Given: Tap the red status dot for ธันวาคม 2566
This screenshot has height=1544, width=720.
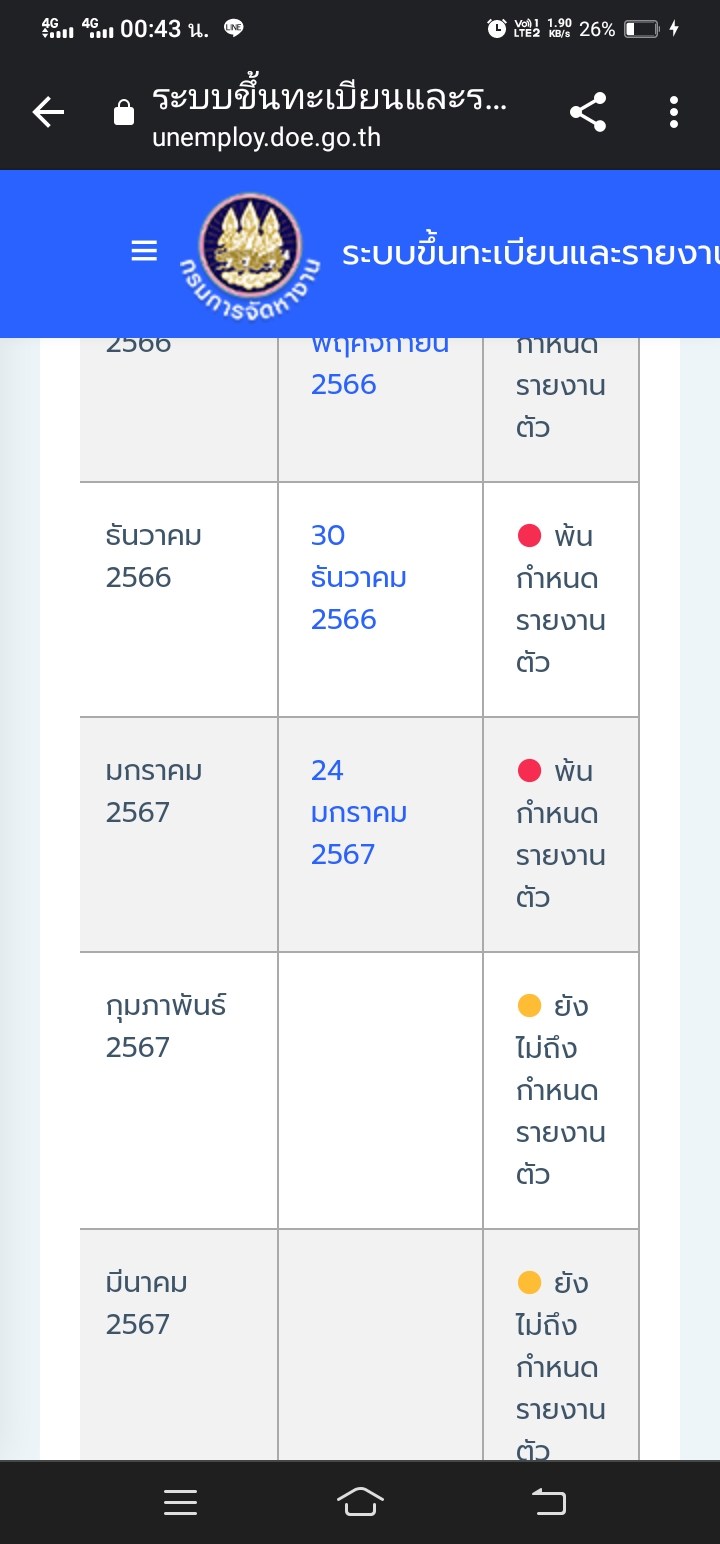Looking at the screenshot, I should click(529, 536).
